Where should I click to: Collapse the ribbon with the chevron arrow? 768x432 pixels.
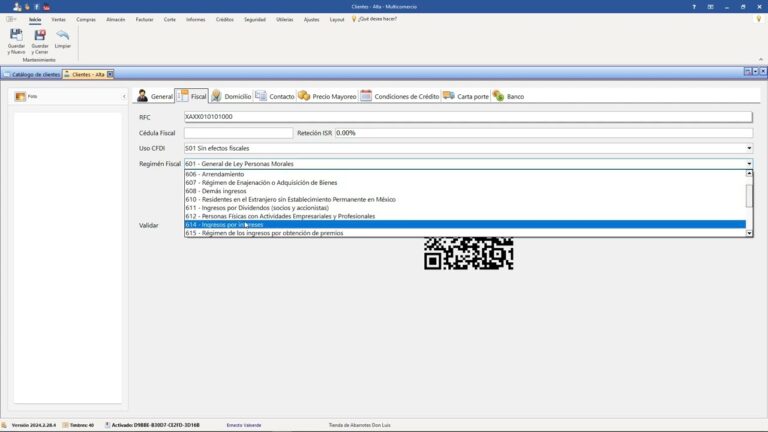tap(759, 60)
